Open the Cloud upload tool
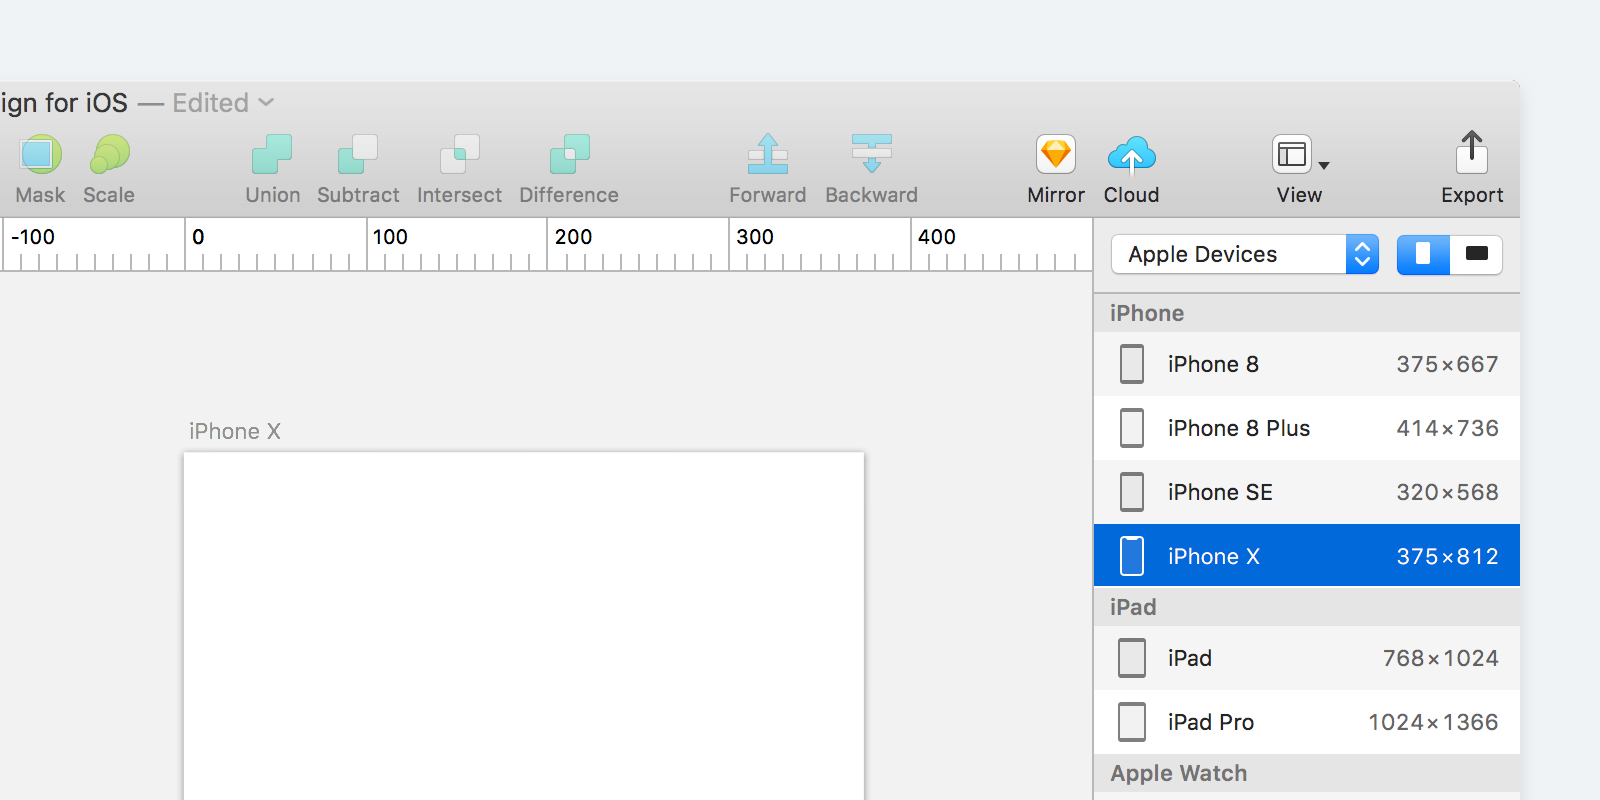The height and width of the screenshot is (800, 1600). (1132, 155)
